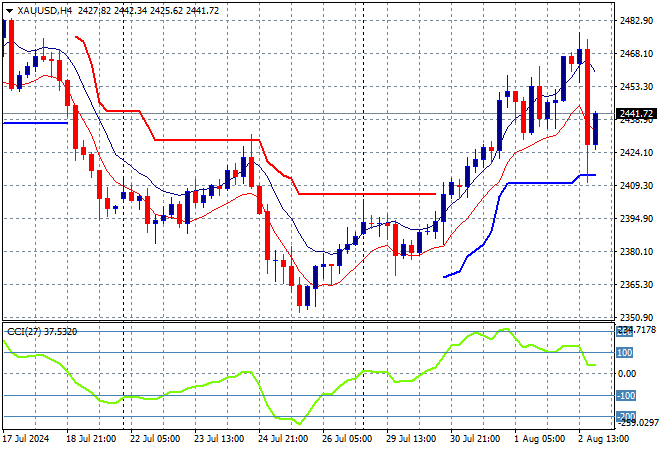Viewport: 660px width, 450px height.
Task: Click the 2424.10 price axis label
Action: pyautogui.click(x=636, y=152)
